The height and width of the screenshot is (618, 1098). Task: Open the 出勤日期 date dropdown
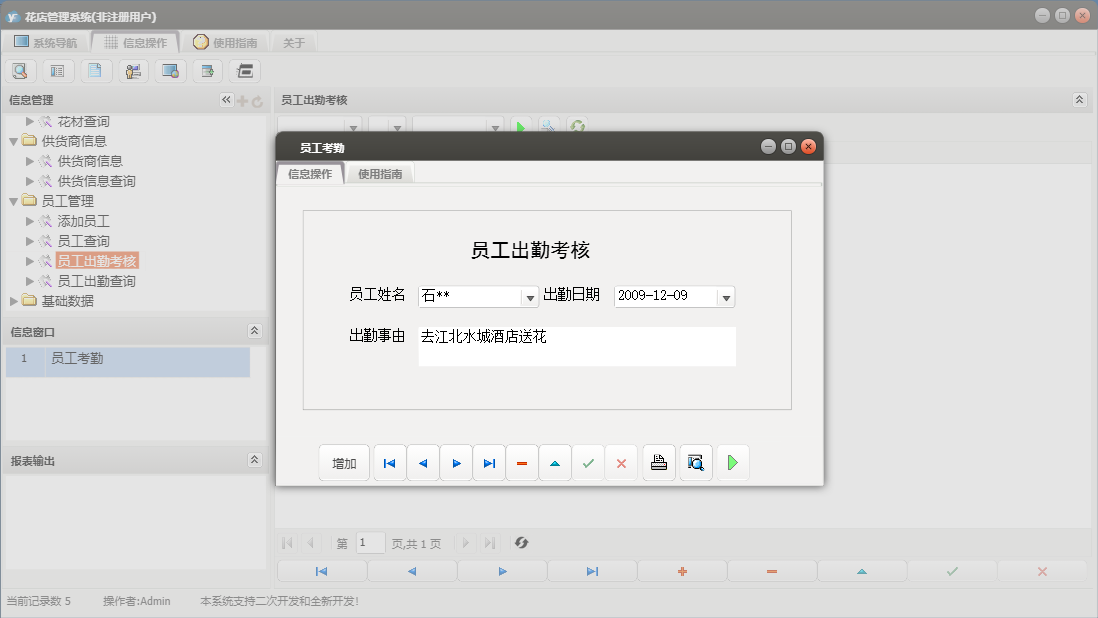(726, 296)
